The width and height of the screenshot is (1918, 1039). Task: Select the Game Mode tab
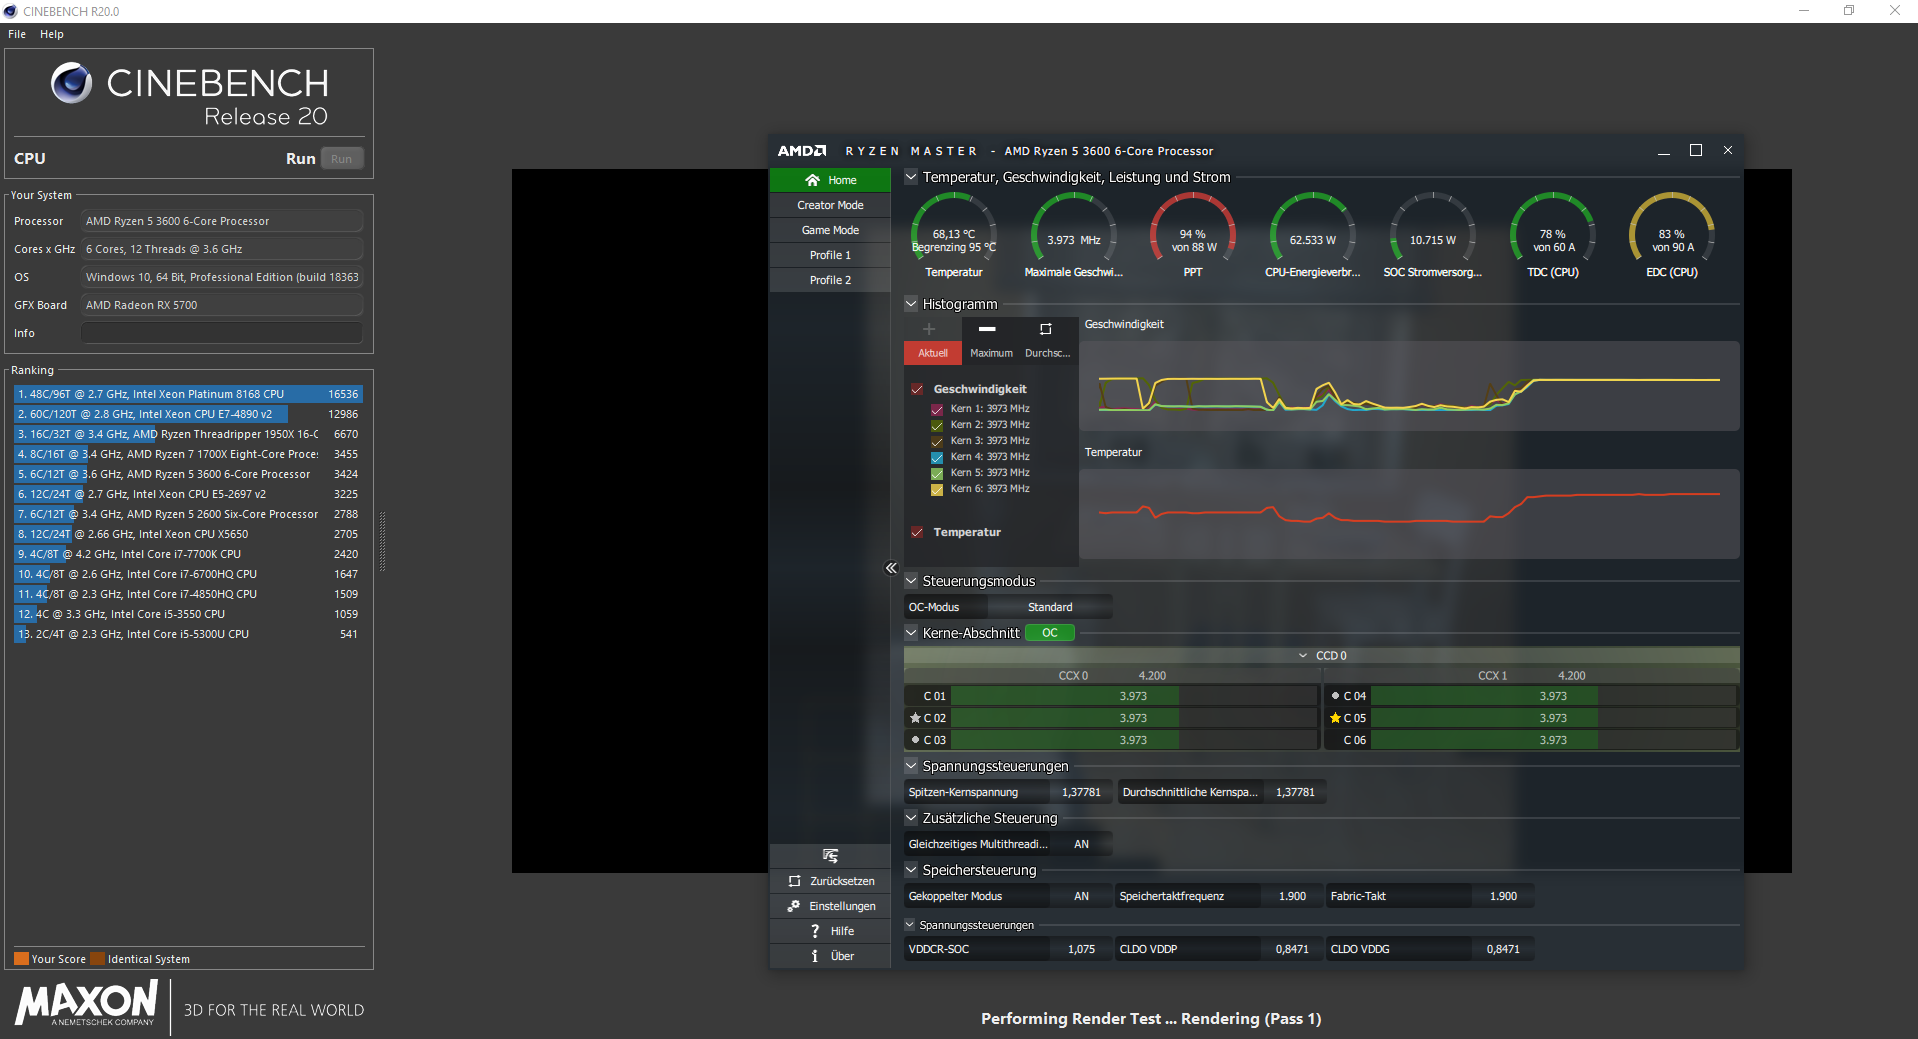point(830,230)
